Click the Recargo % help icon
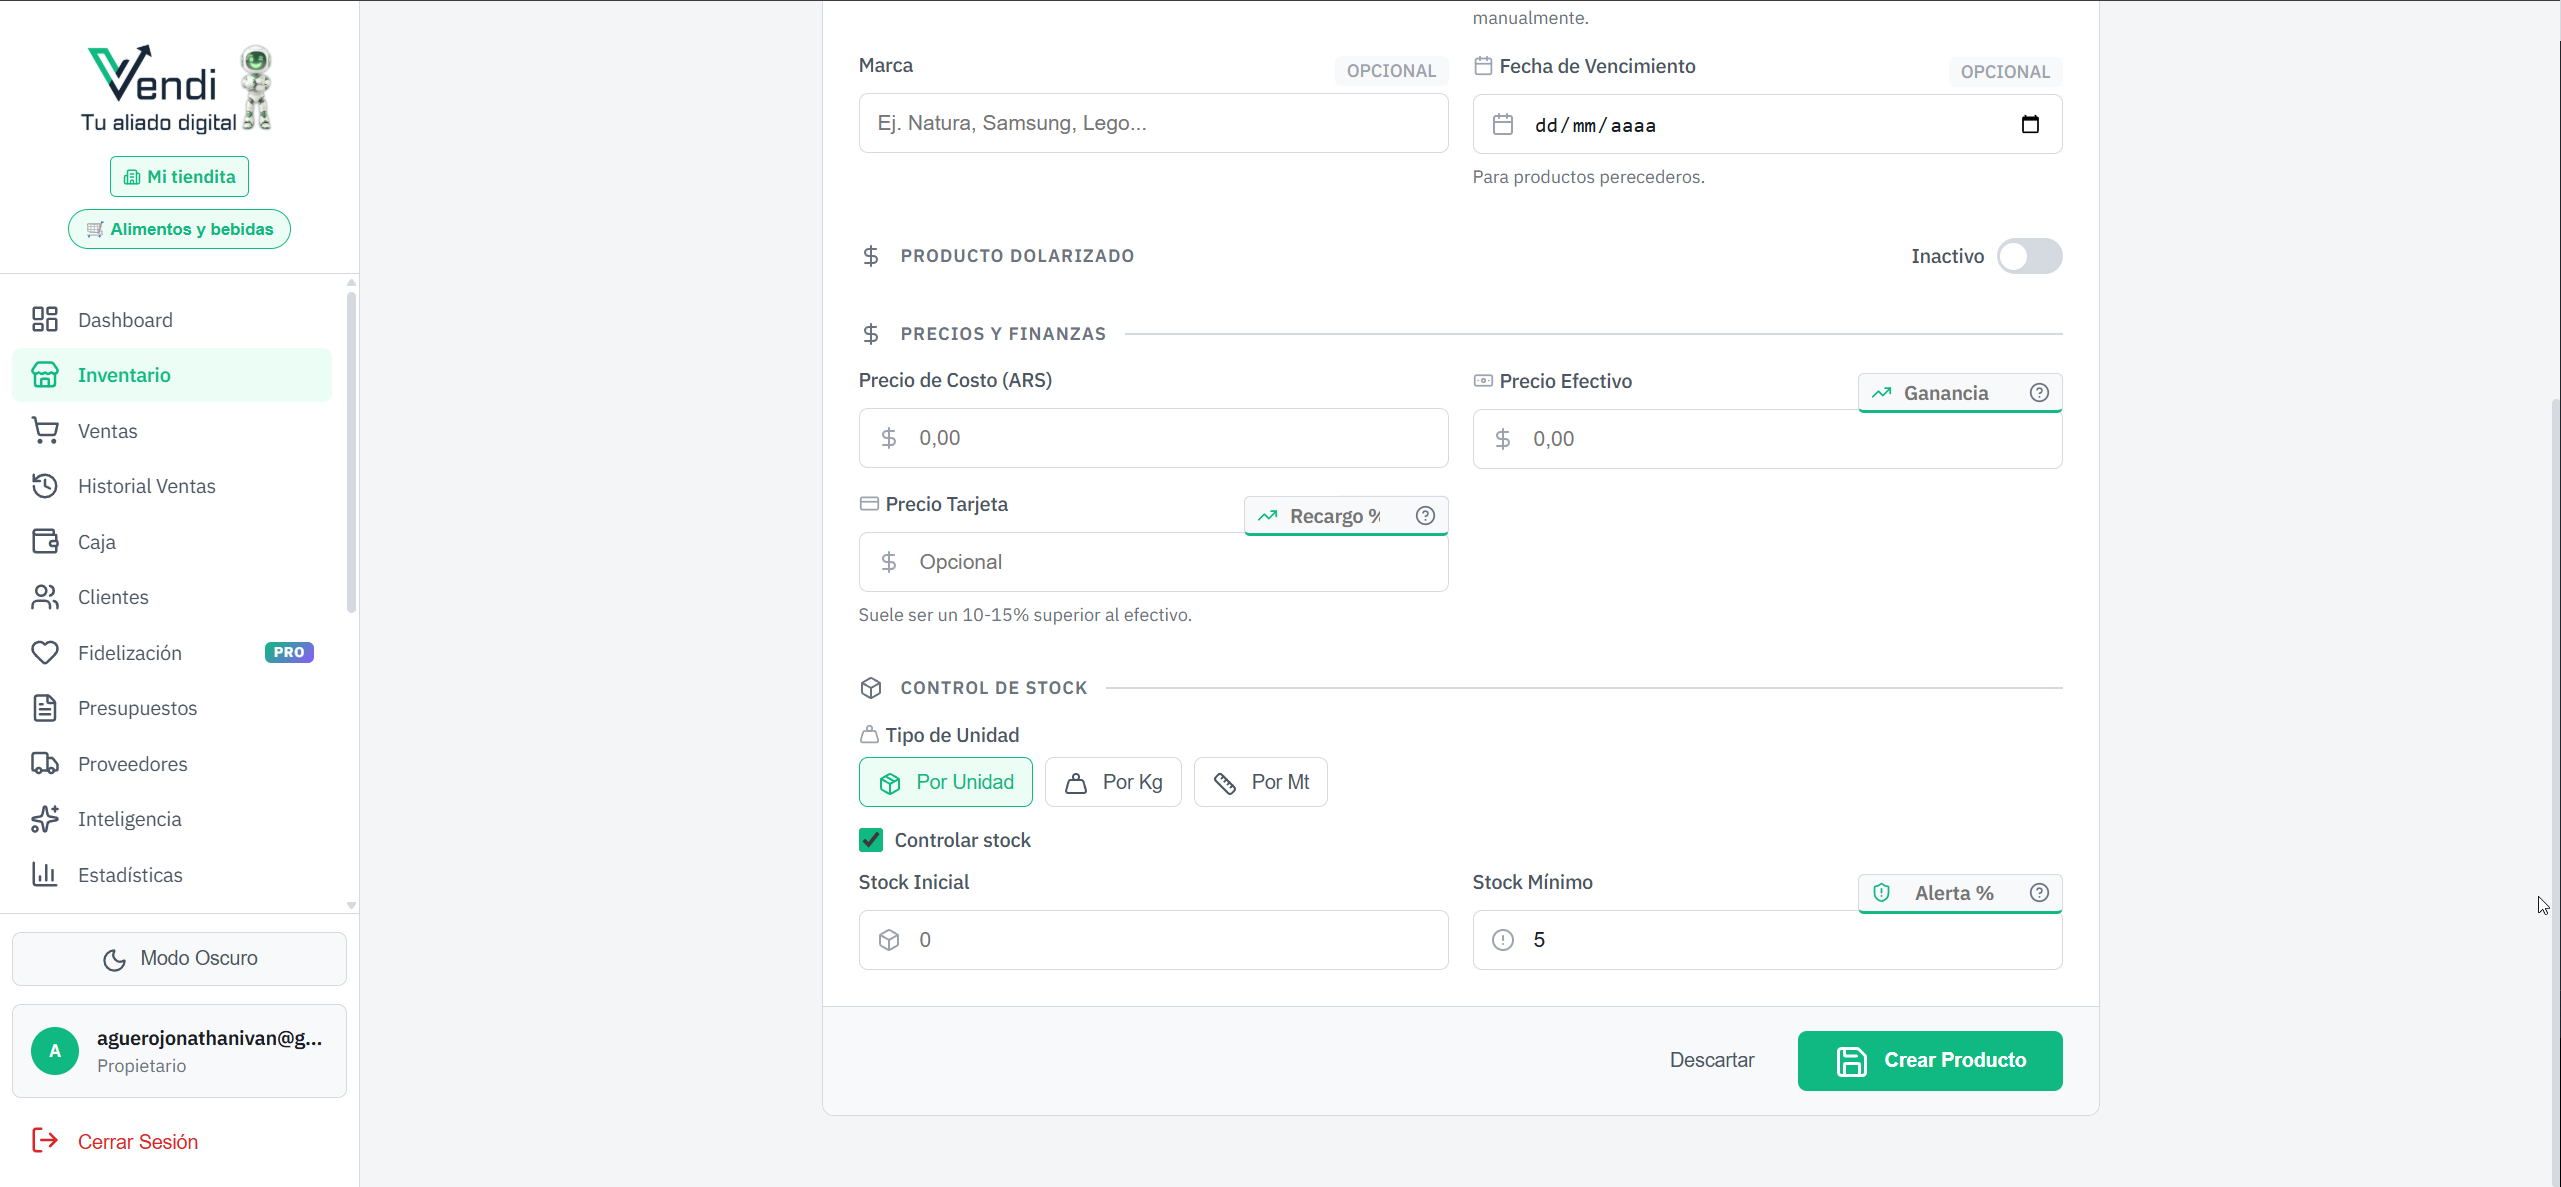This screenshot has height=1187, width=2561. pos(1425,516)
